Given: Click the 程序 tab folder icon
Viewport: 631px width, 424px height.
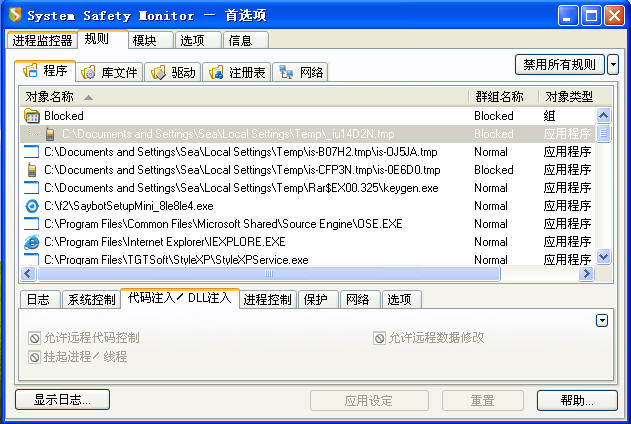Looking at the screenshot, I should [x=31, y=70].
